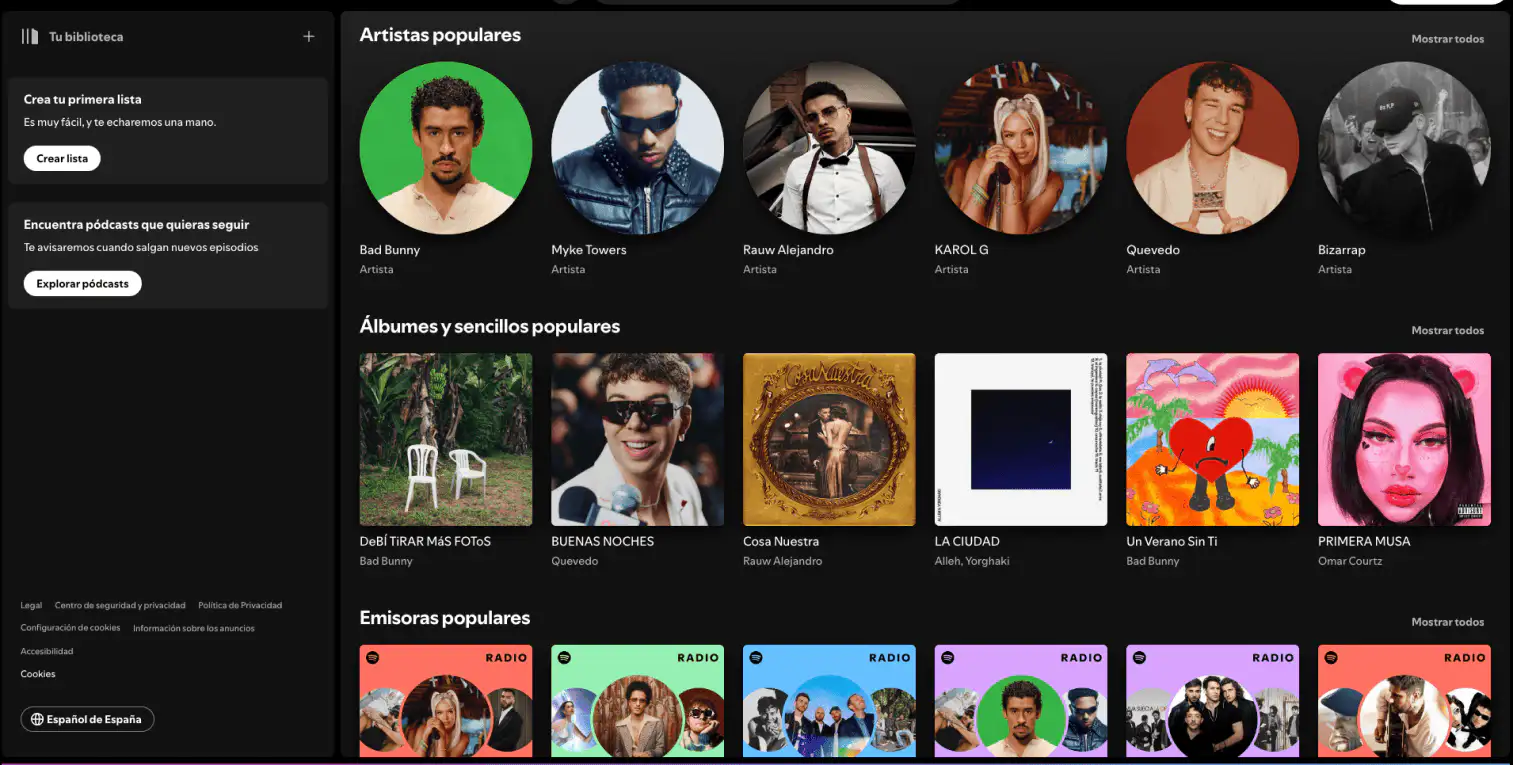Open PRIMERA MUSA album cover

pos(1404,439)
